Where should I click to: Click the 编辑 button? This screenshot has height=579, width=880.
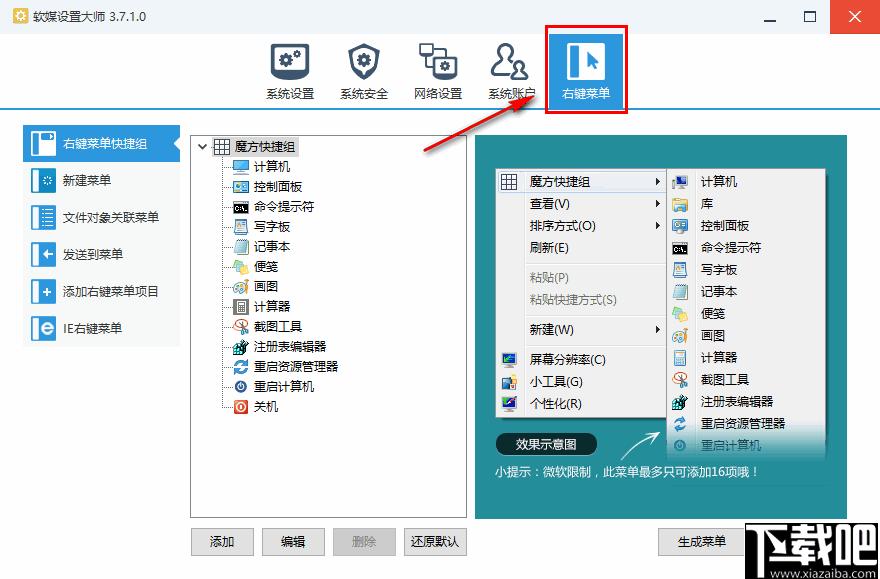click(x=293, y=542)
